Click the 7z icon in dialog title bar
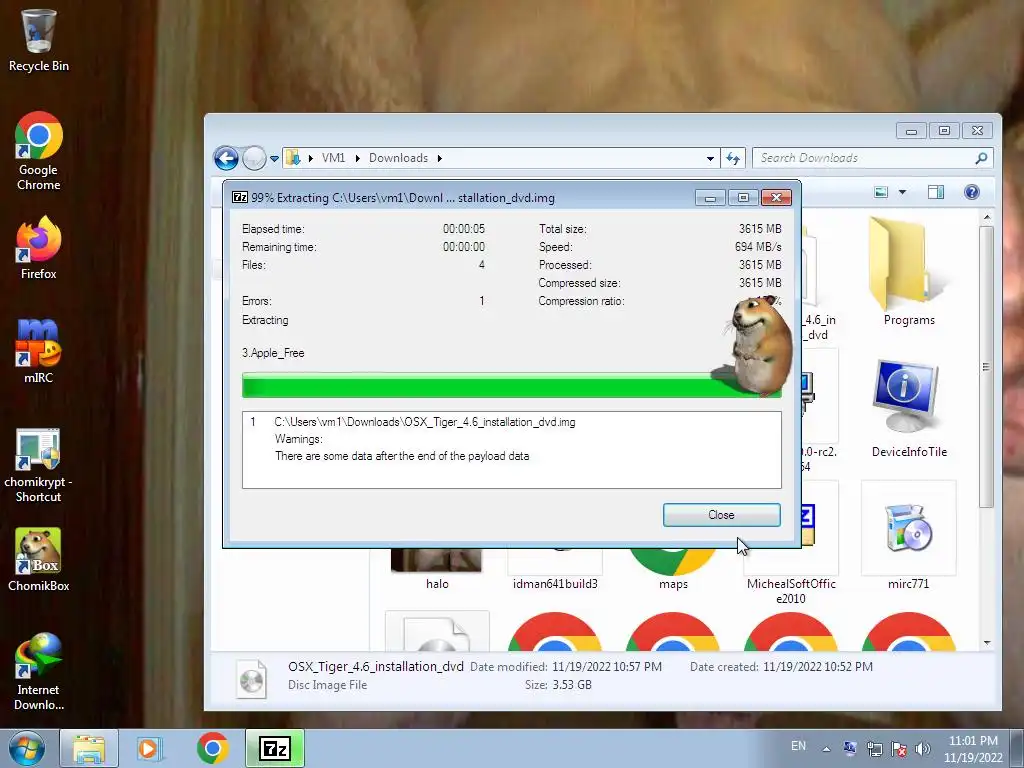 coord(240,197)
